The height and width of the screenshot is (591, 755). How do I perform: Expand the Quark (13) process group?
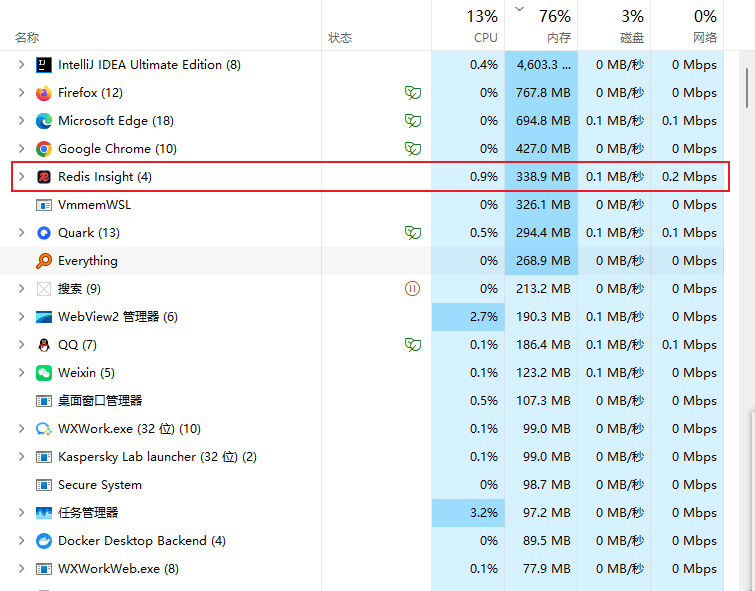click(x=21, y=233)
